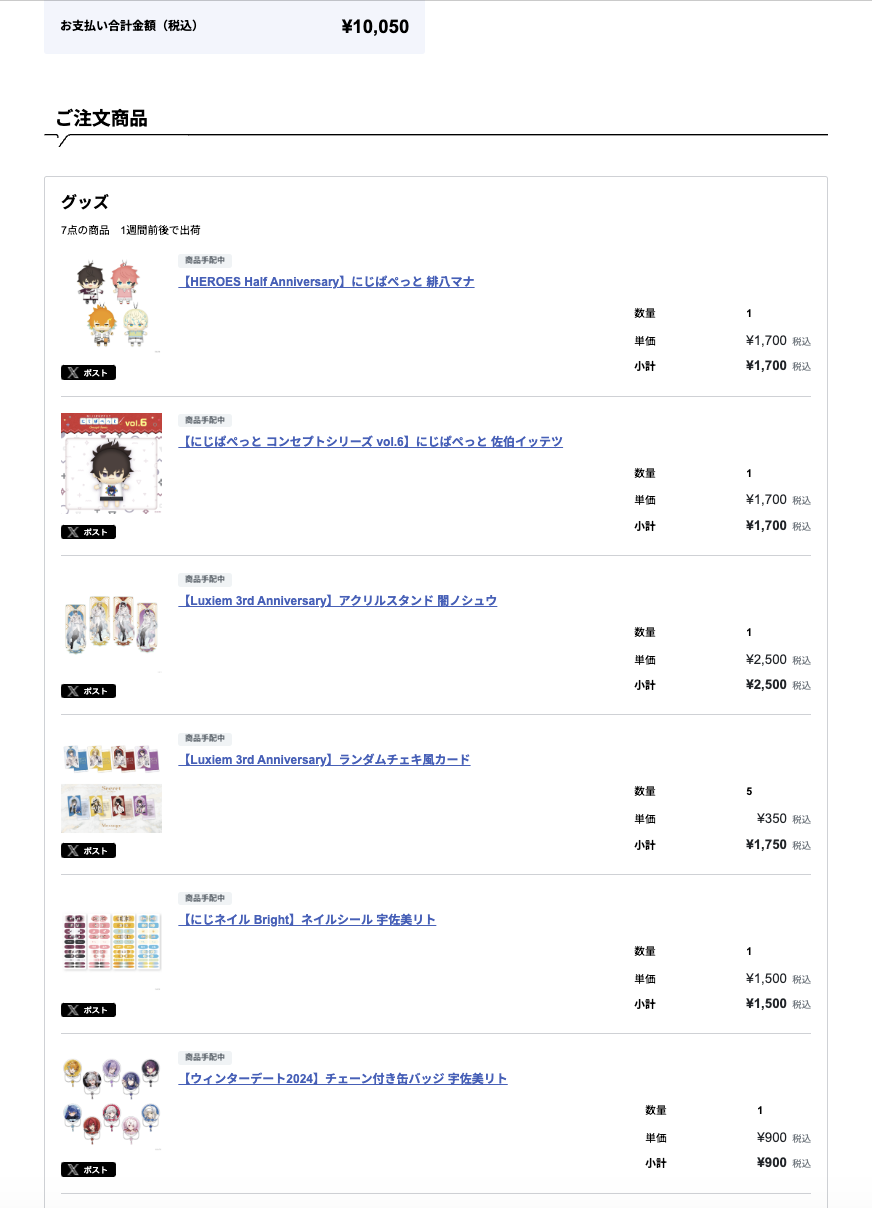Open the Luxiem ランダムチェキ風カード product link

tap(324, 760)
